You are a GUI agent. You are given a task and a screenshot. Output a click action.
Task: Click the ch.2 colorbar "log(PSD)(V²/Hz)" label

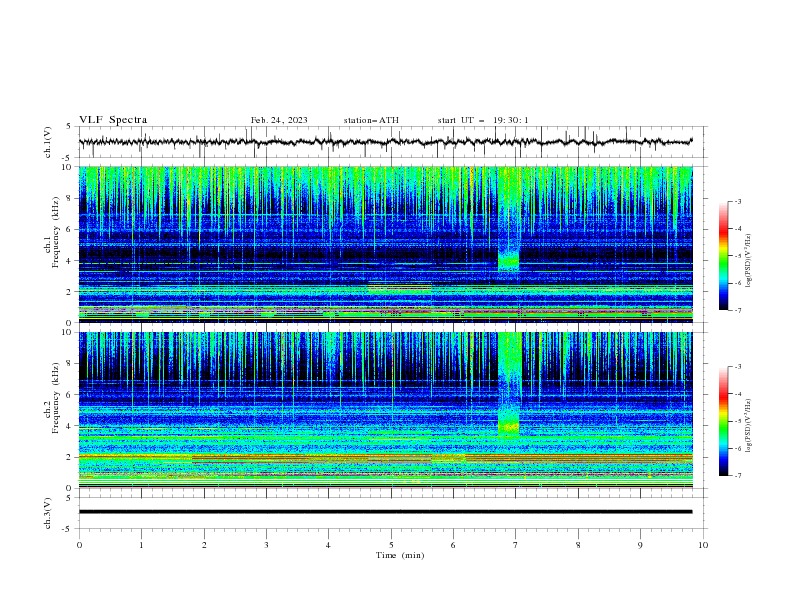749,425
